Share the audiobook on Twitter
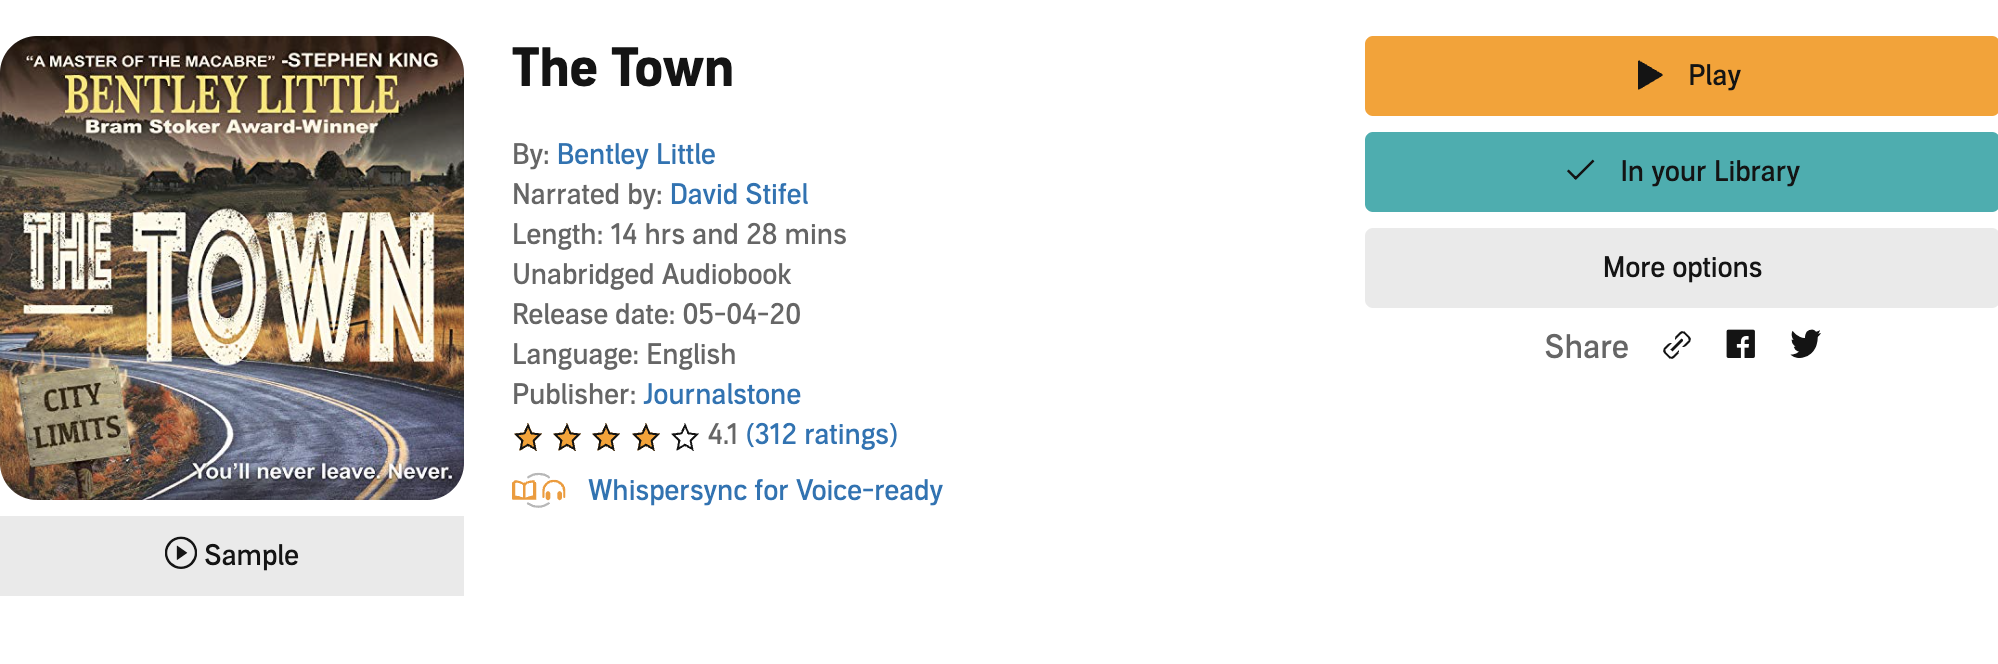This screenshot has height=664, width=1998. point(1805,345)
